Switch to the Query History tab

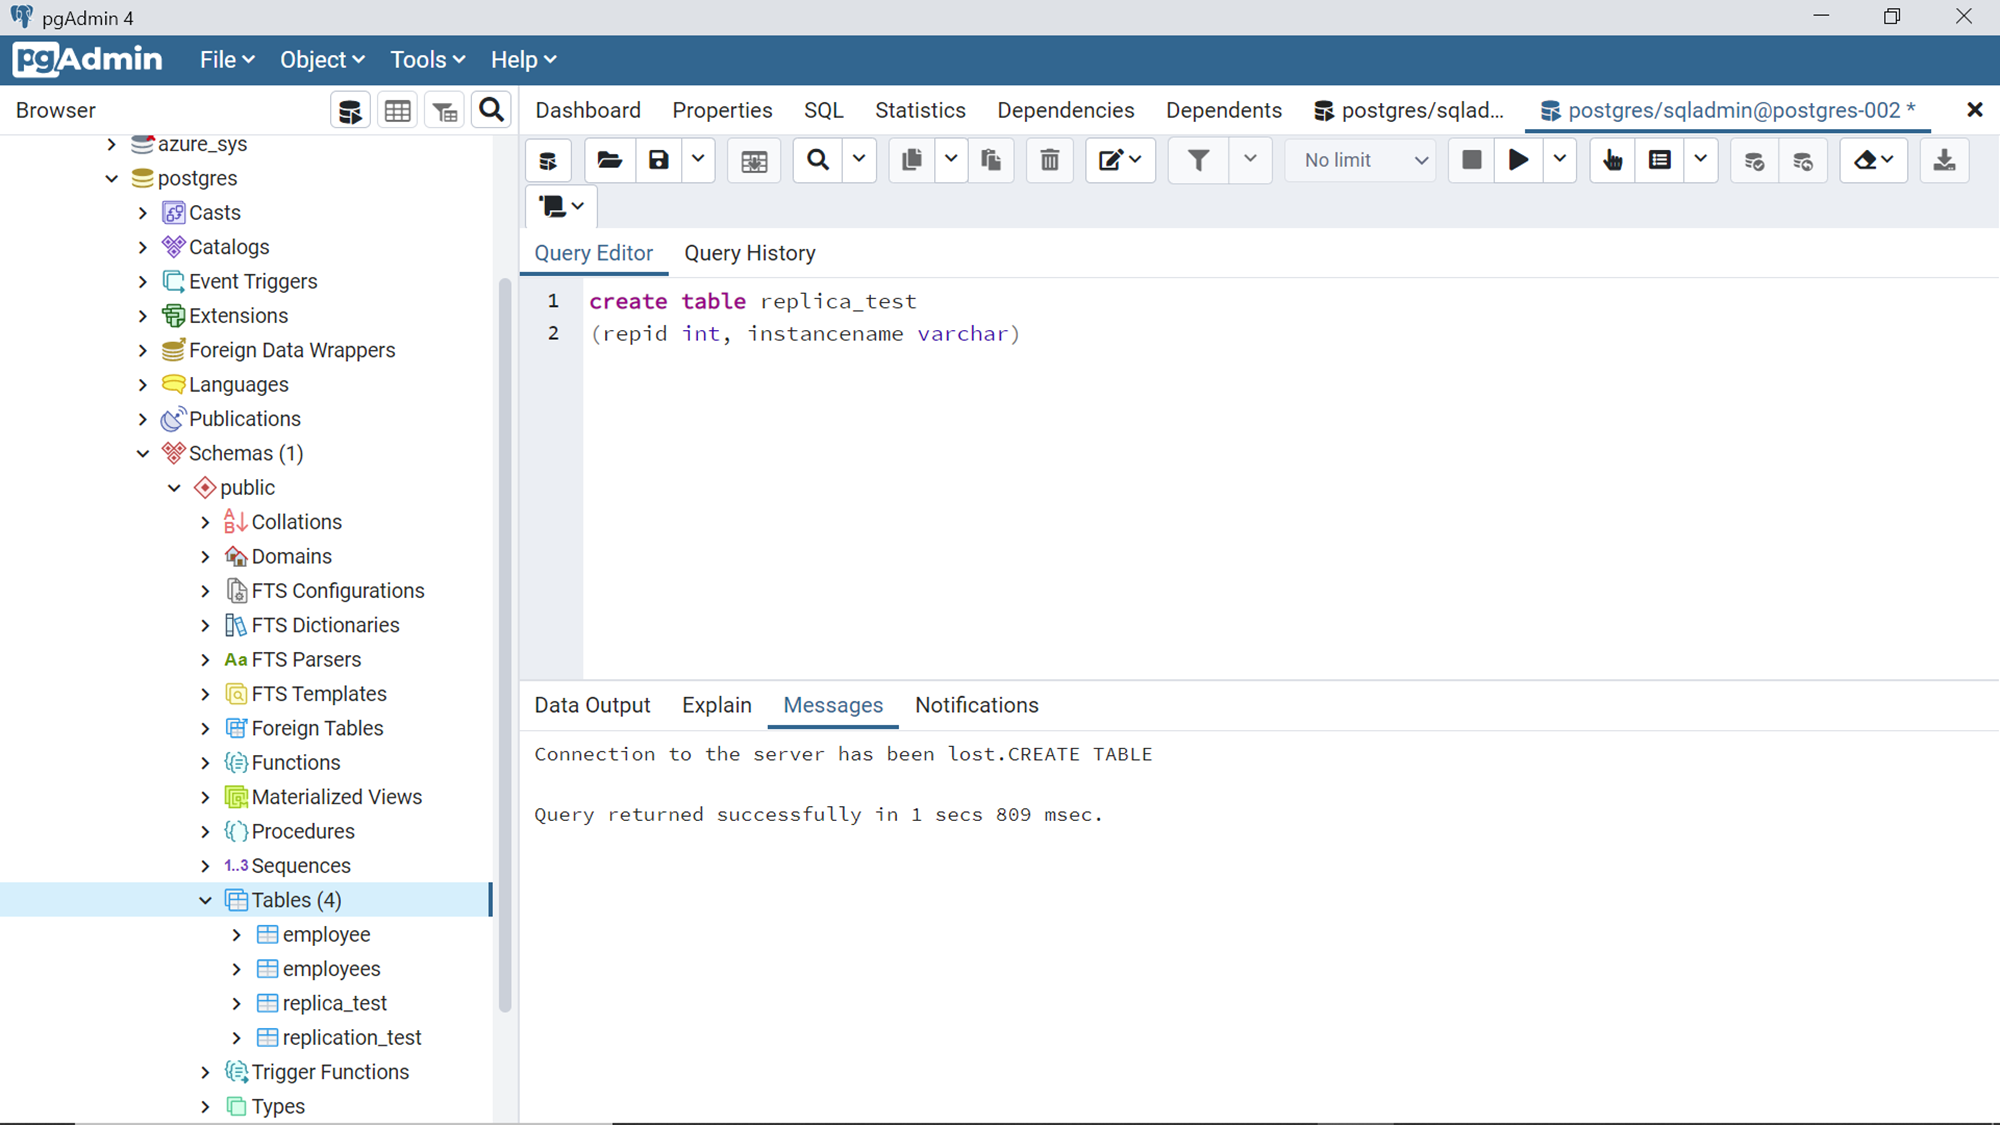[749, 253]
